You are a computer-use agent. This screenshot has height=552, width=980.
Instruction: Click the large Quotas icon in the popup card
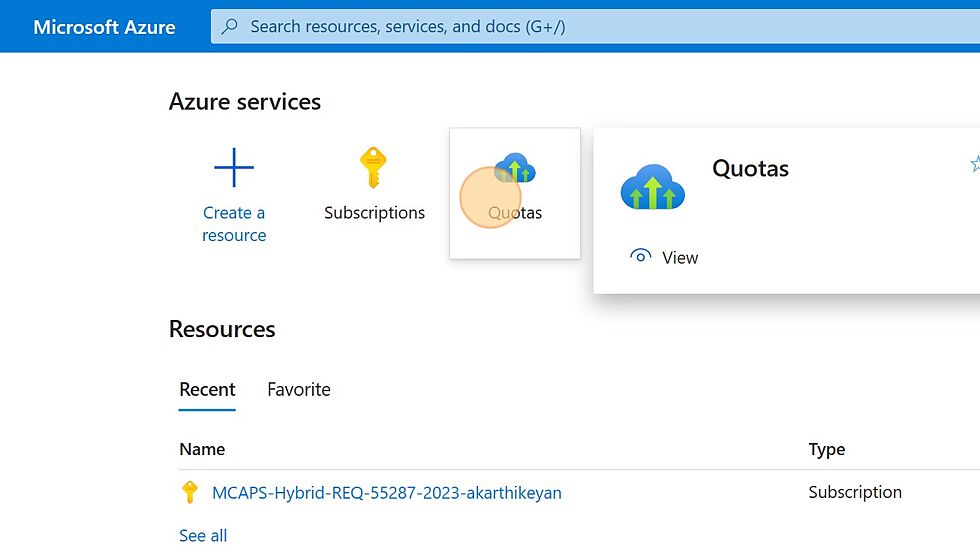[652, 186]
